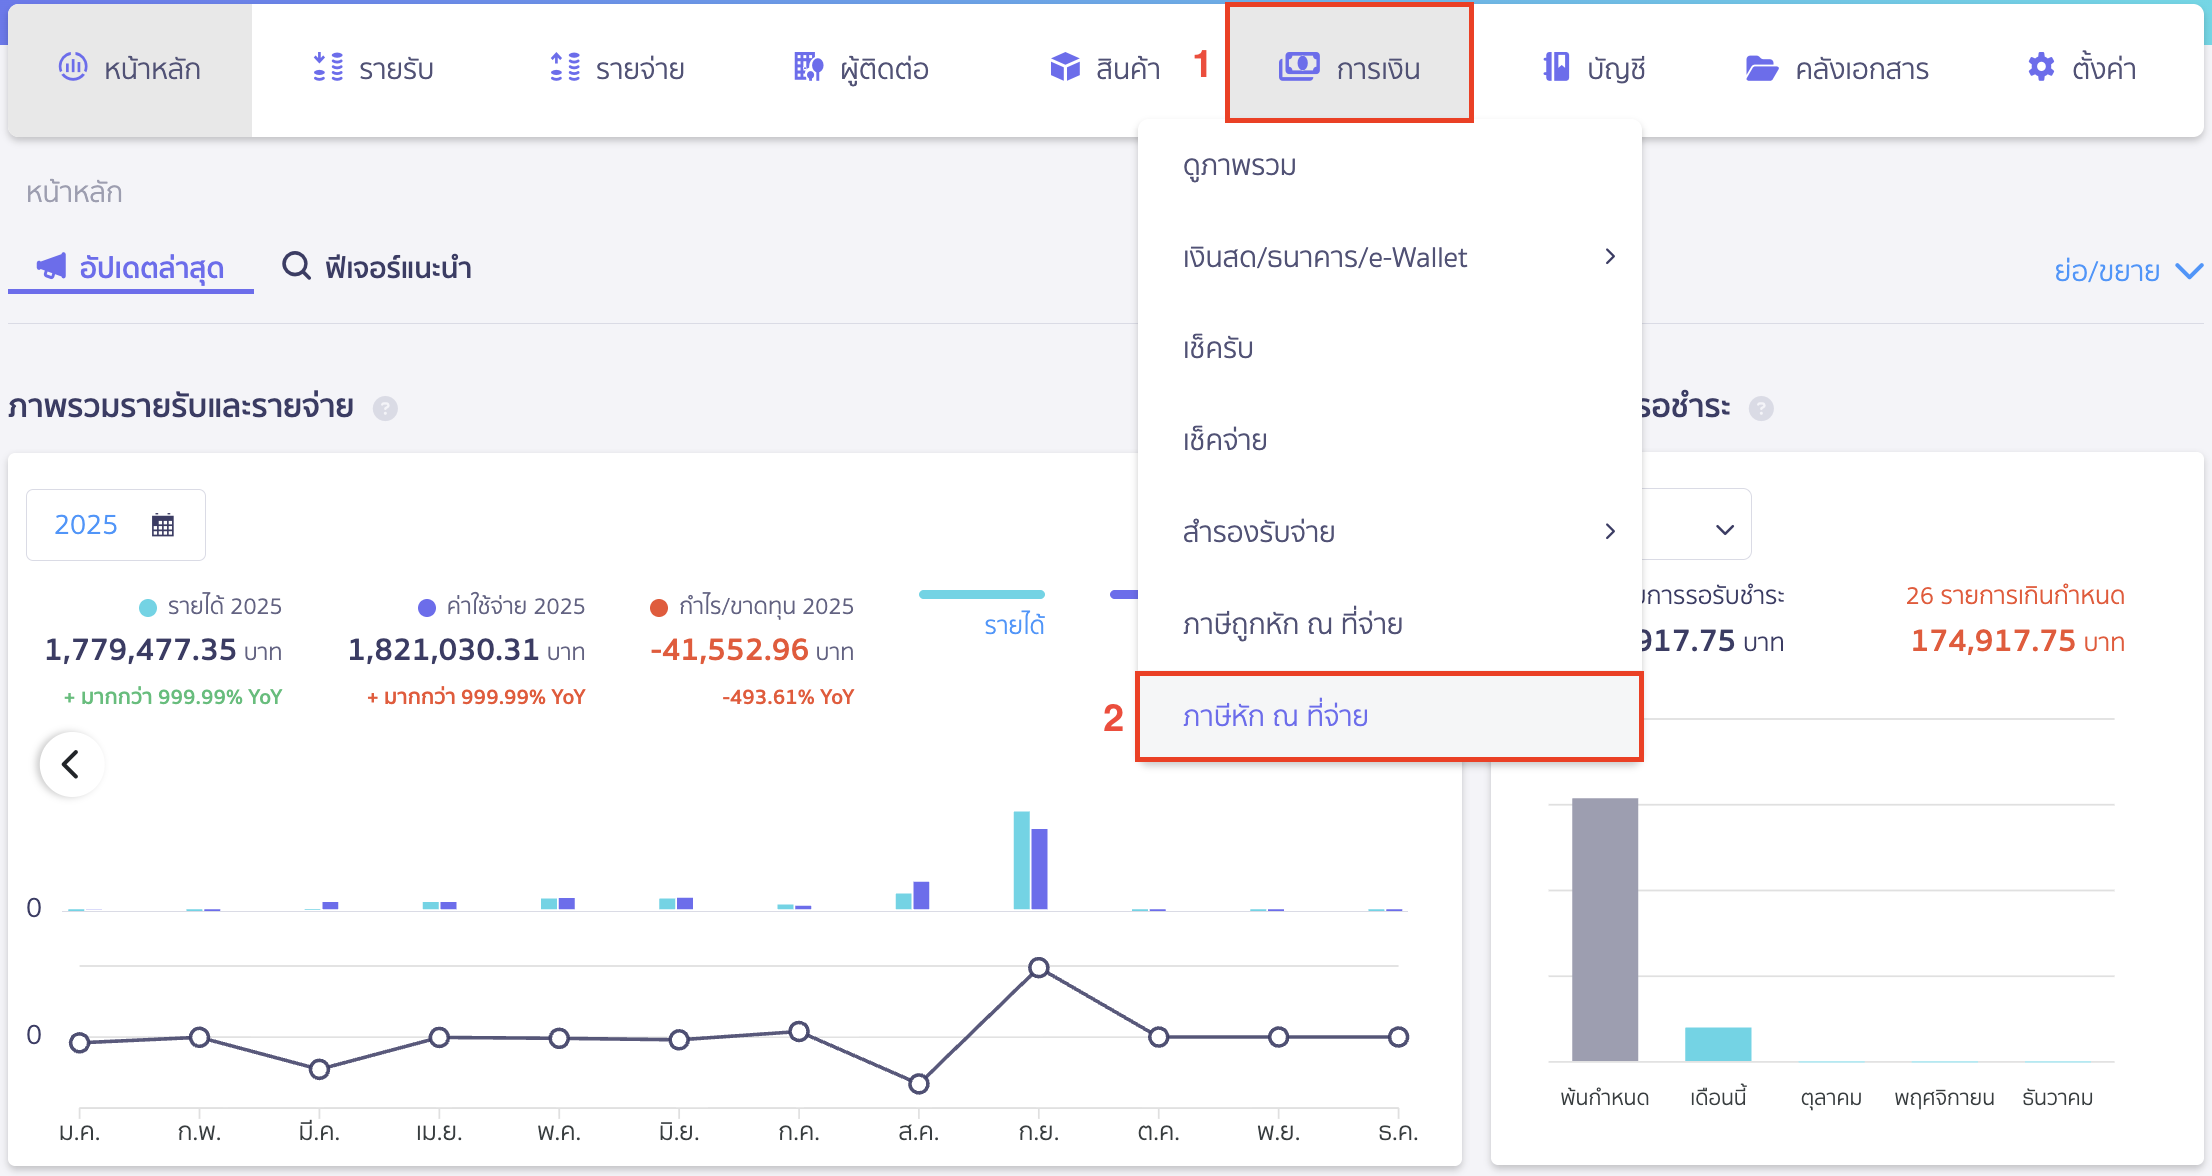Open the ตั้งค่า settings gear icon
Viewport: 2212px width, 1176px height.
coord(2041,67)
